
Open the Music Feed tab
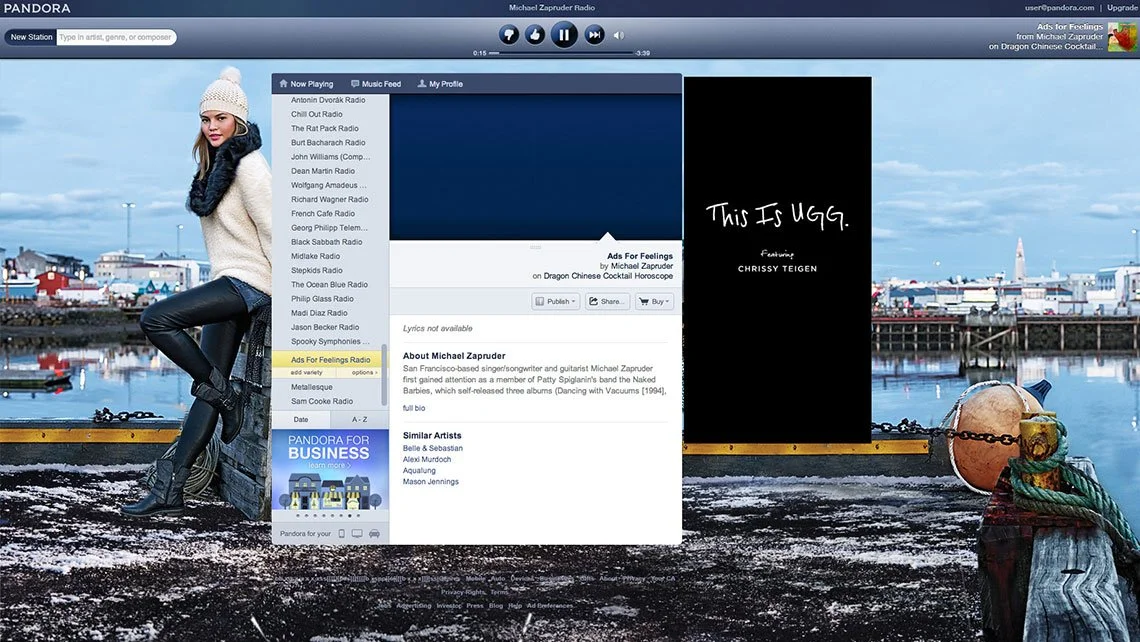(376, 84)
